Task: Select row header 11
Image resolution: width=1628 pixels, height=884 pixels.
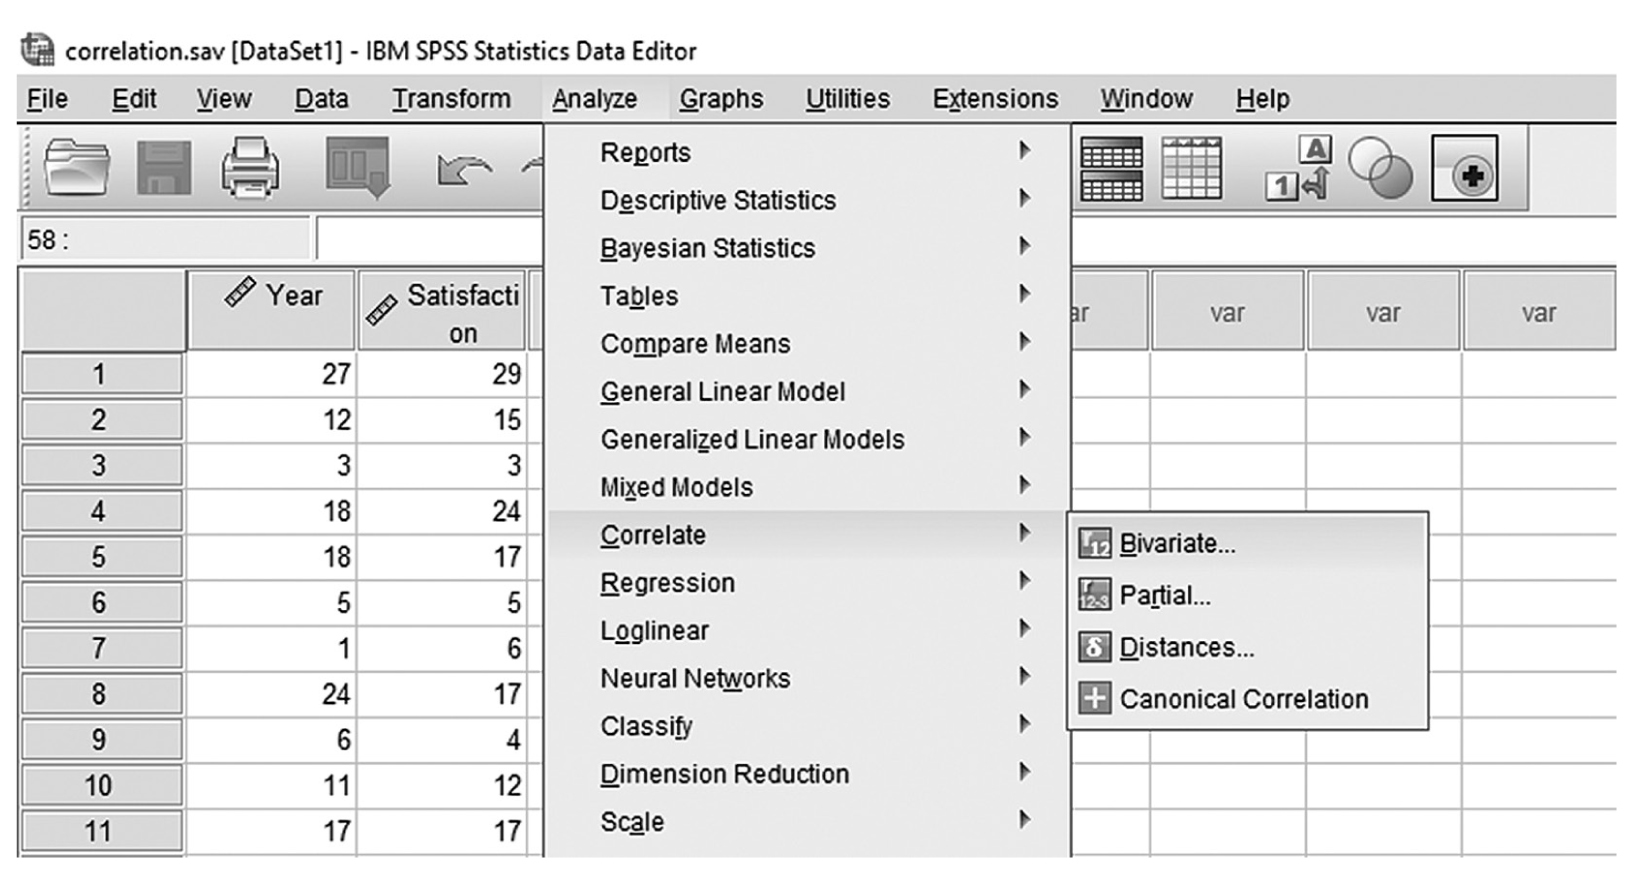Action: click(102, 832)
